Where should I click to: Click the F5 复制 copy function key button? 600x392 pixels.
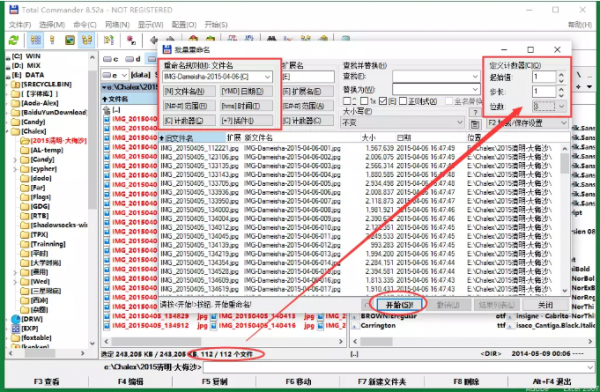(214, 382)
